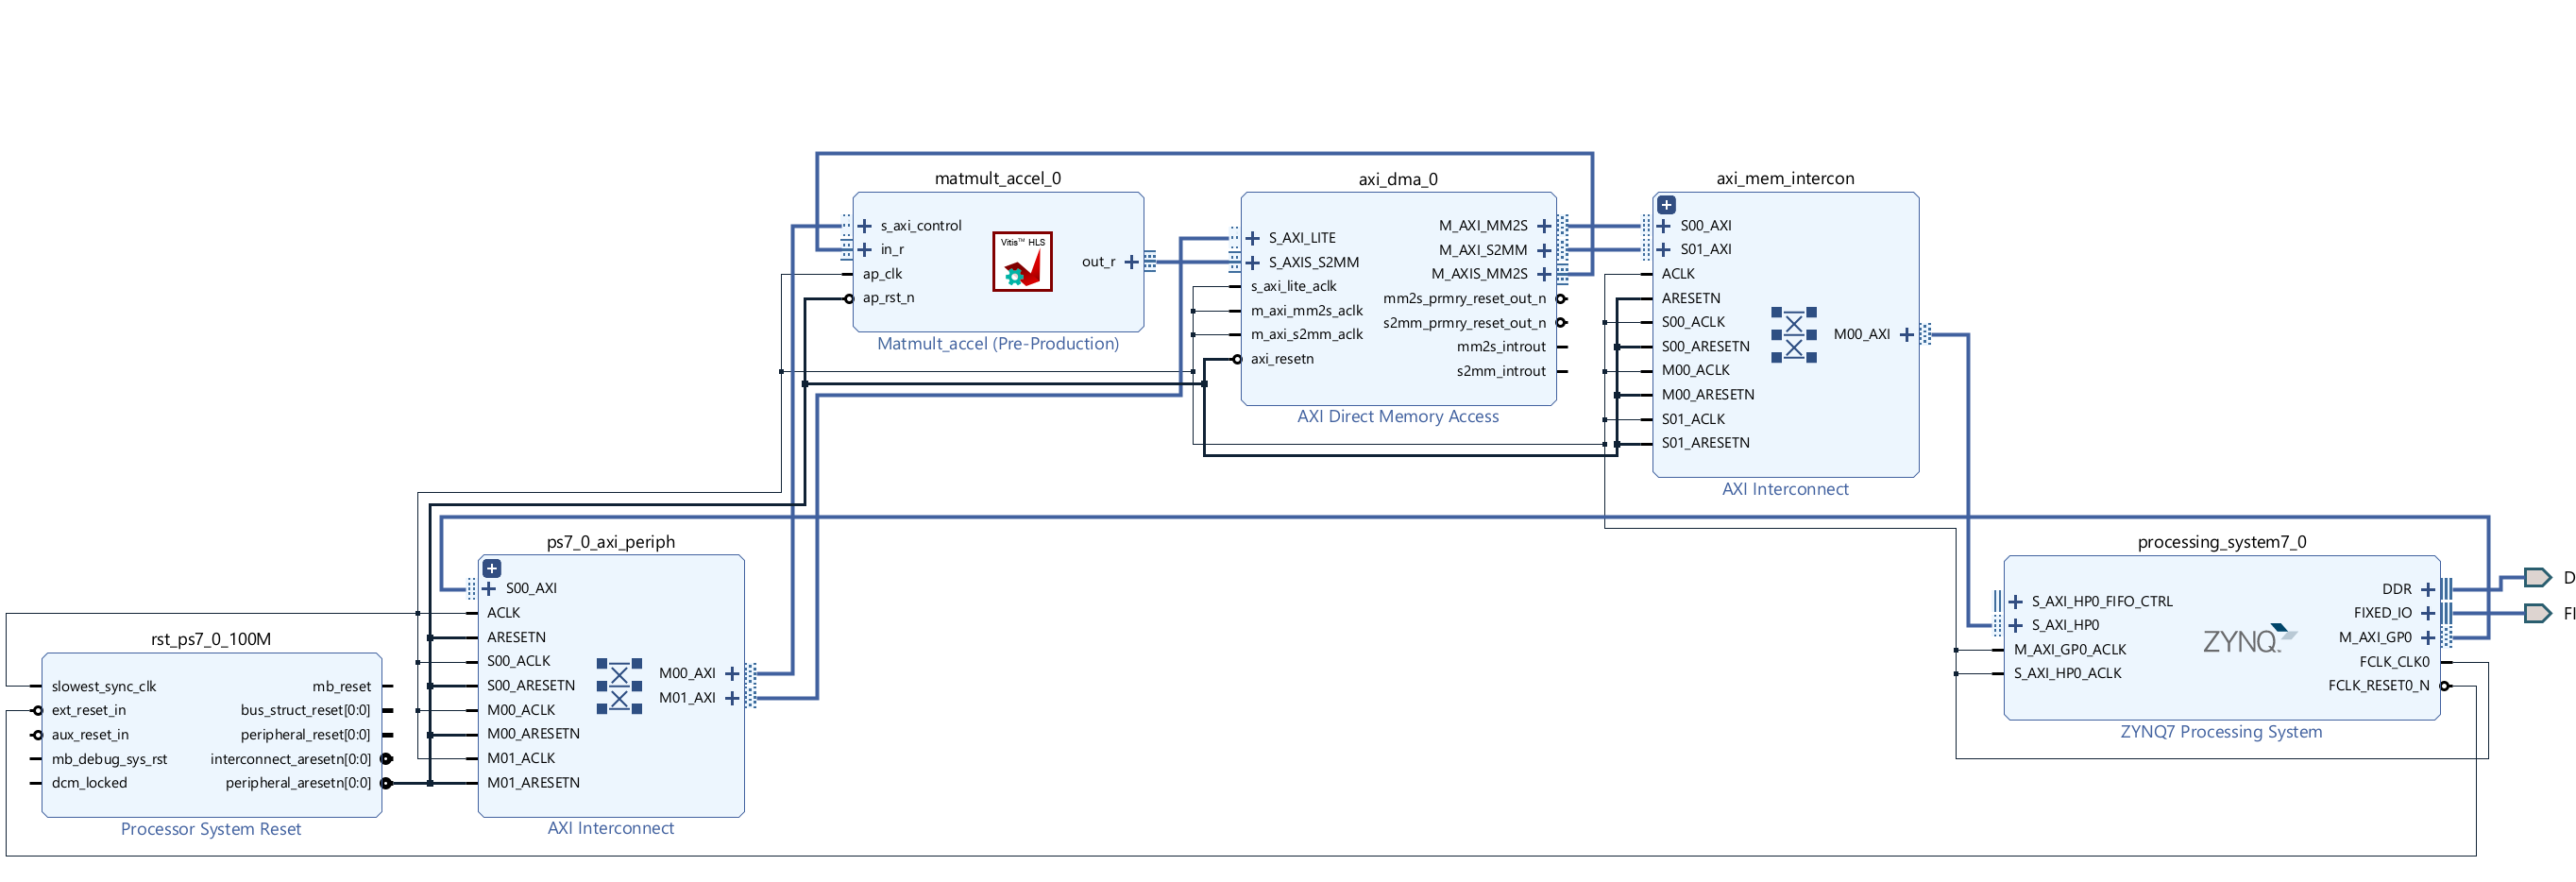Select the slowest_sync_clk pin
This screenshot has width=2576, height=882.
click(104, 687)
